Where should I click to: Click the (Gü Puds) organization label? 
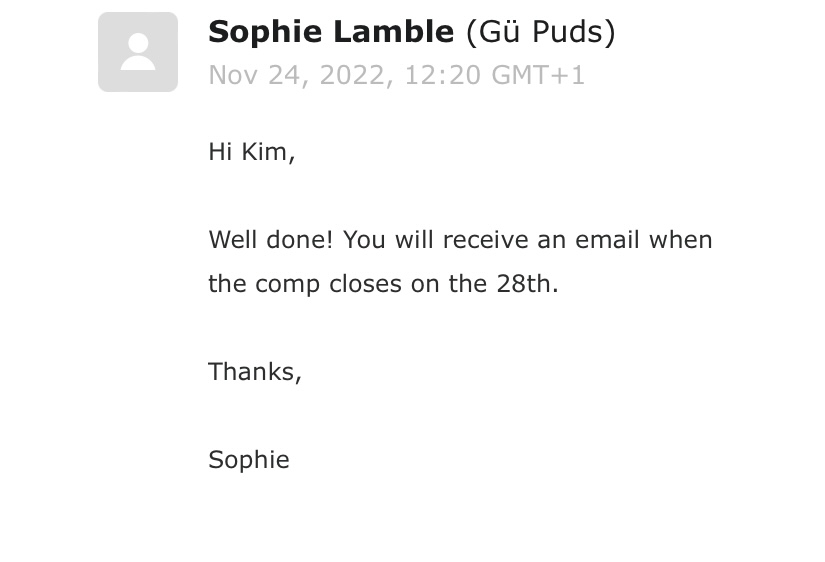(540, 32)
